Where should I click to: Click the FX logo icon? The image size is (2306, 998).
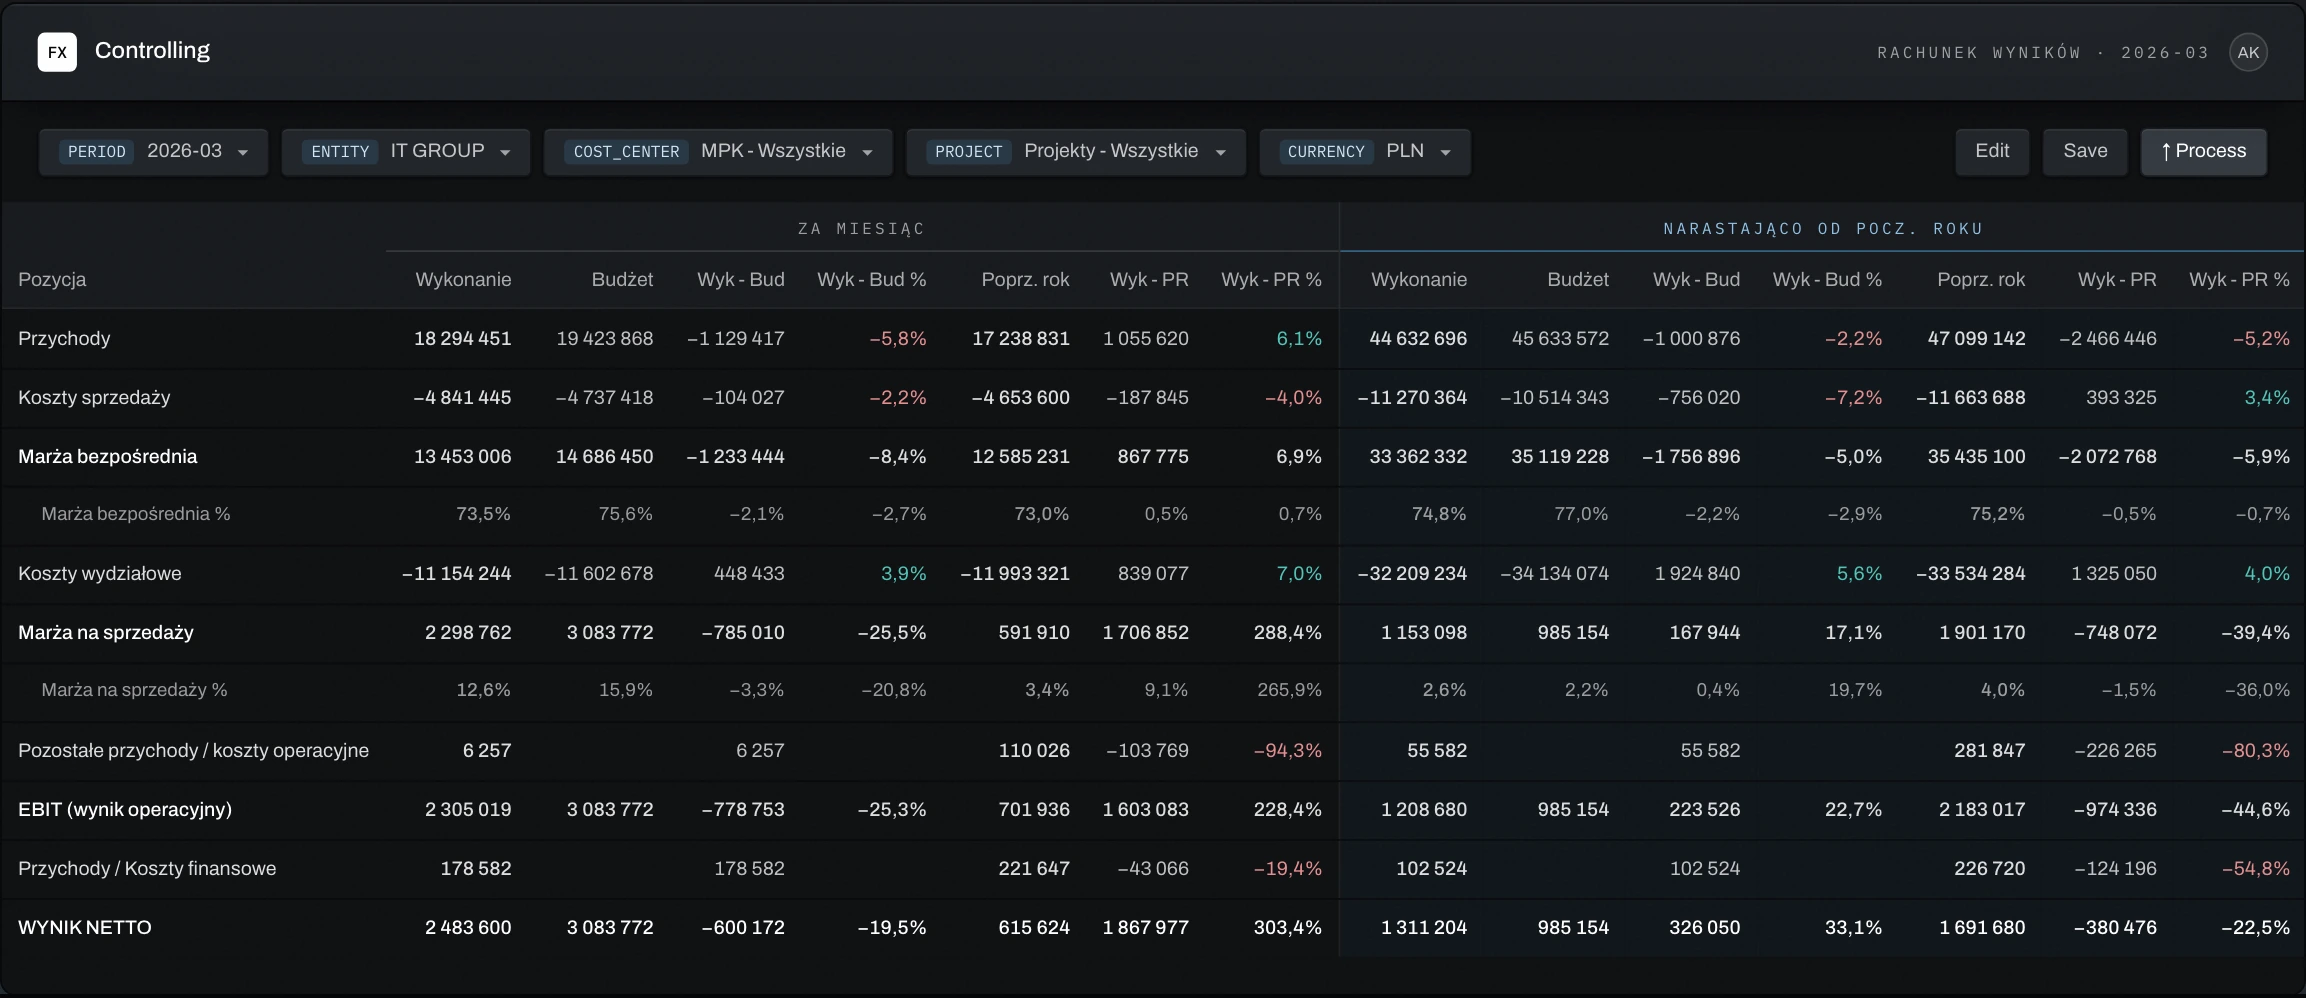click(x=57, y=52)
